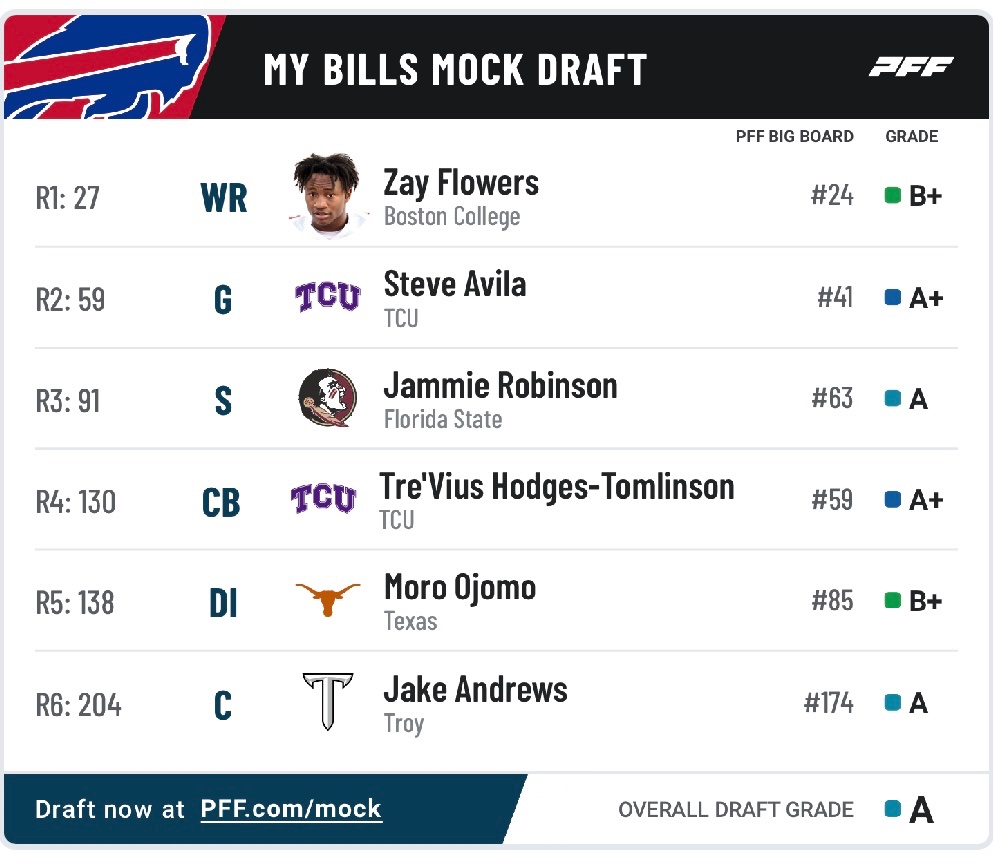Click the PFF logo in header
Screen dimensions: 993x865
(911, 66)
